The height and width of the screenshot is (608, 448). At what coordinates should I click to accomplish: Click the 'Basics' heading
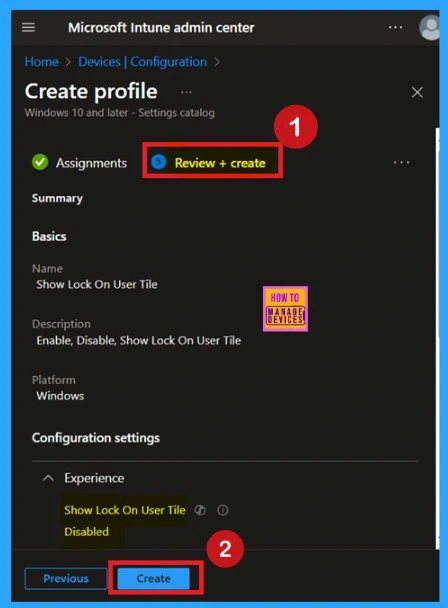coord(49,236)
